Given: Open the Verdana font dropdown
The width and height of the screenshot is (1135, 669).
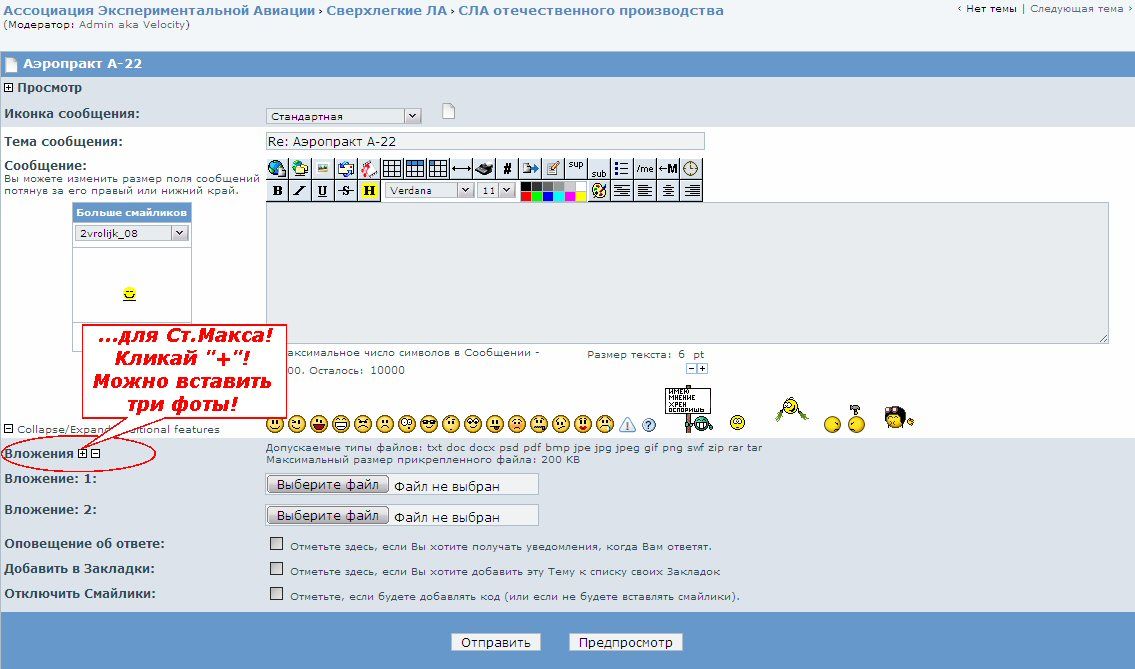Looking at the screenshot, I should pos(429,190).
